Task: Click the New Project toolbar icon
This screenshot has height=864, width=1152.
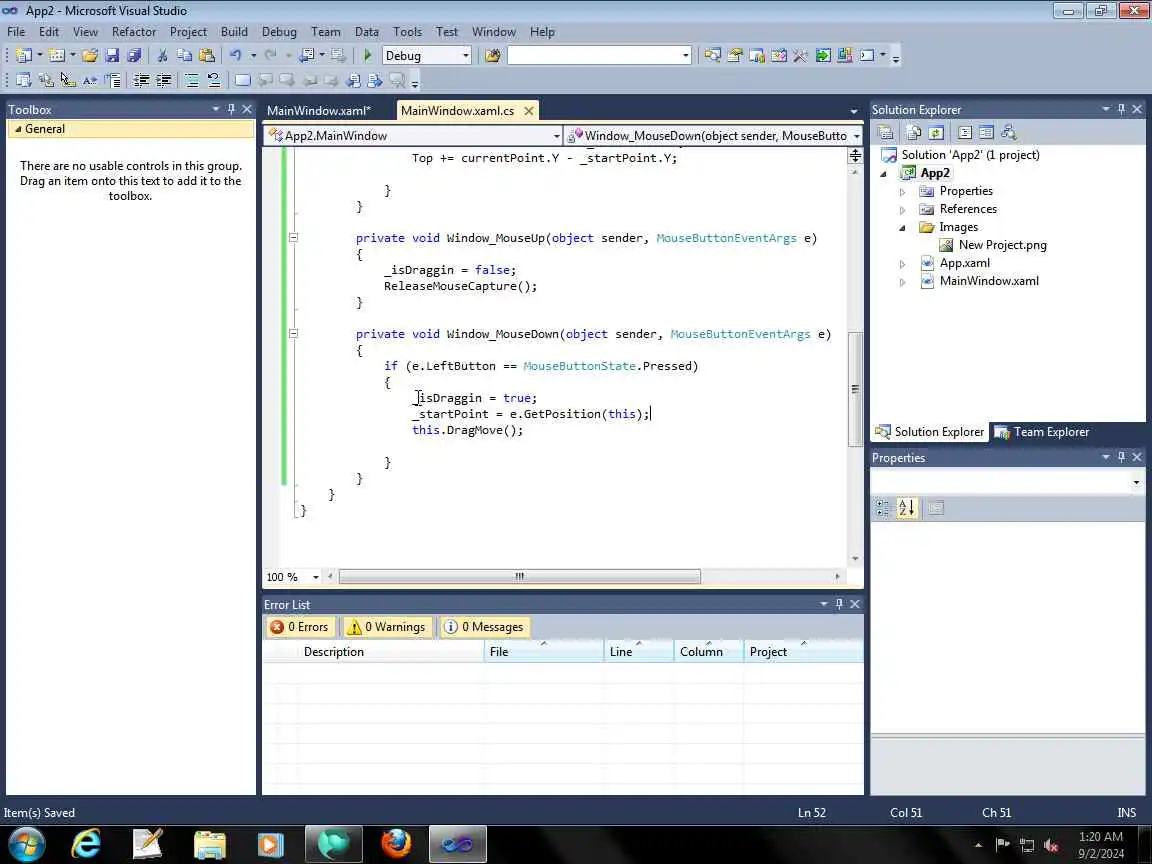Action: [x=24, y=55]
